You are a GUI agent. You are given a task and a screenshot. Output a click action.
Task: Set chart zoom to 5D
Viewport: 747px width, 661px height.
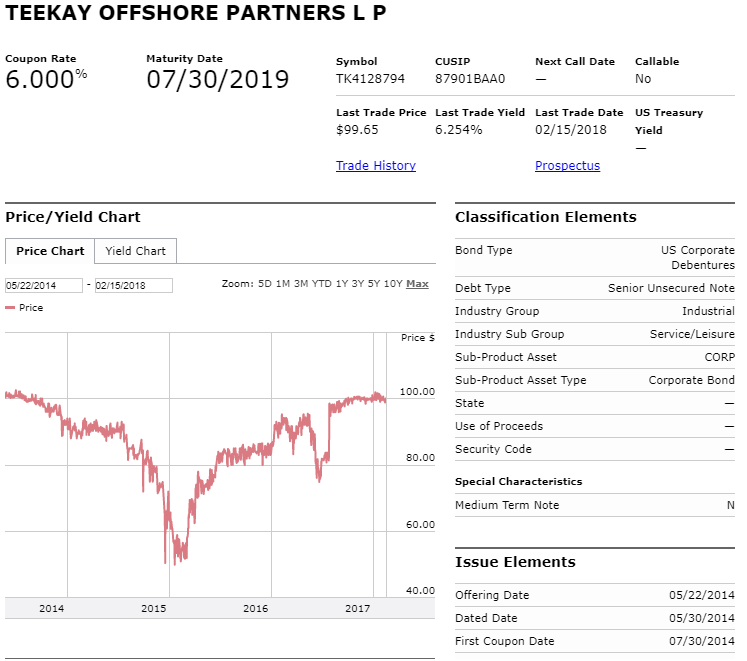tap(265, 284)
